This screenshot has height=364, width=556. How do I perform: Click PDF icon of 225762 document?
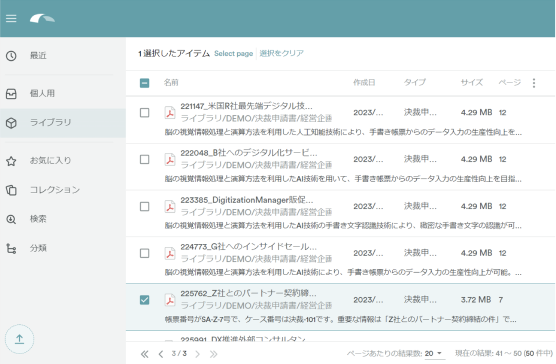(x=170, y=300)
